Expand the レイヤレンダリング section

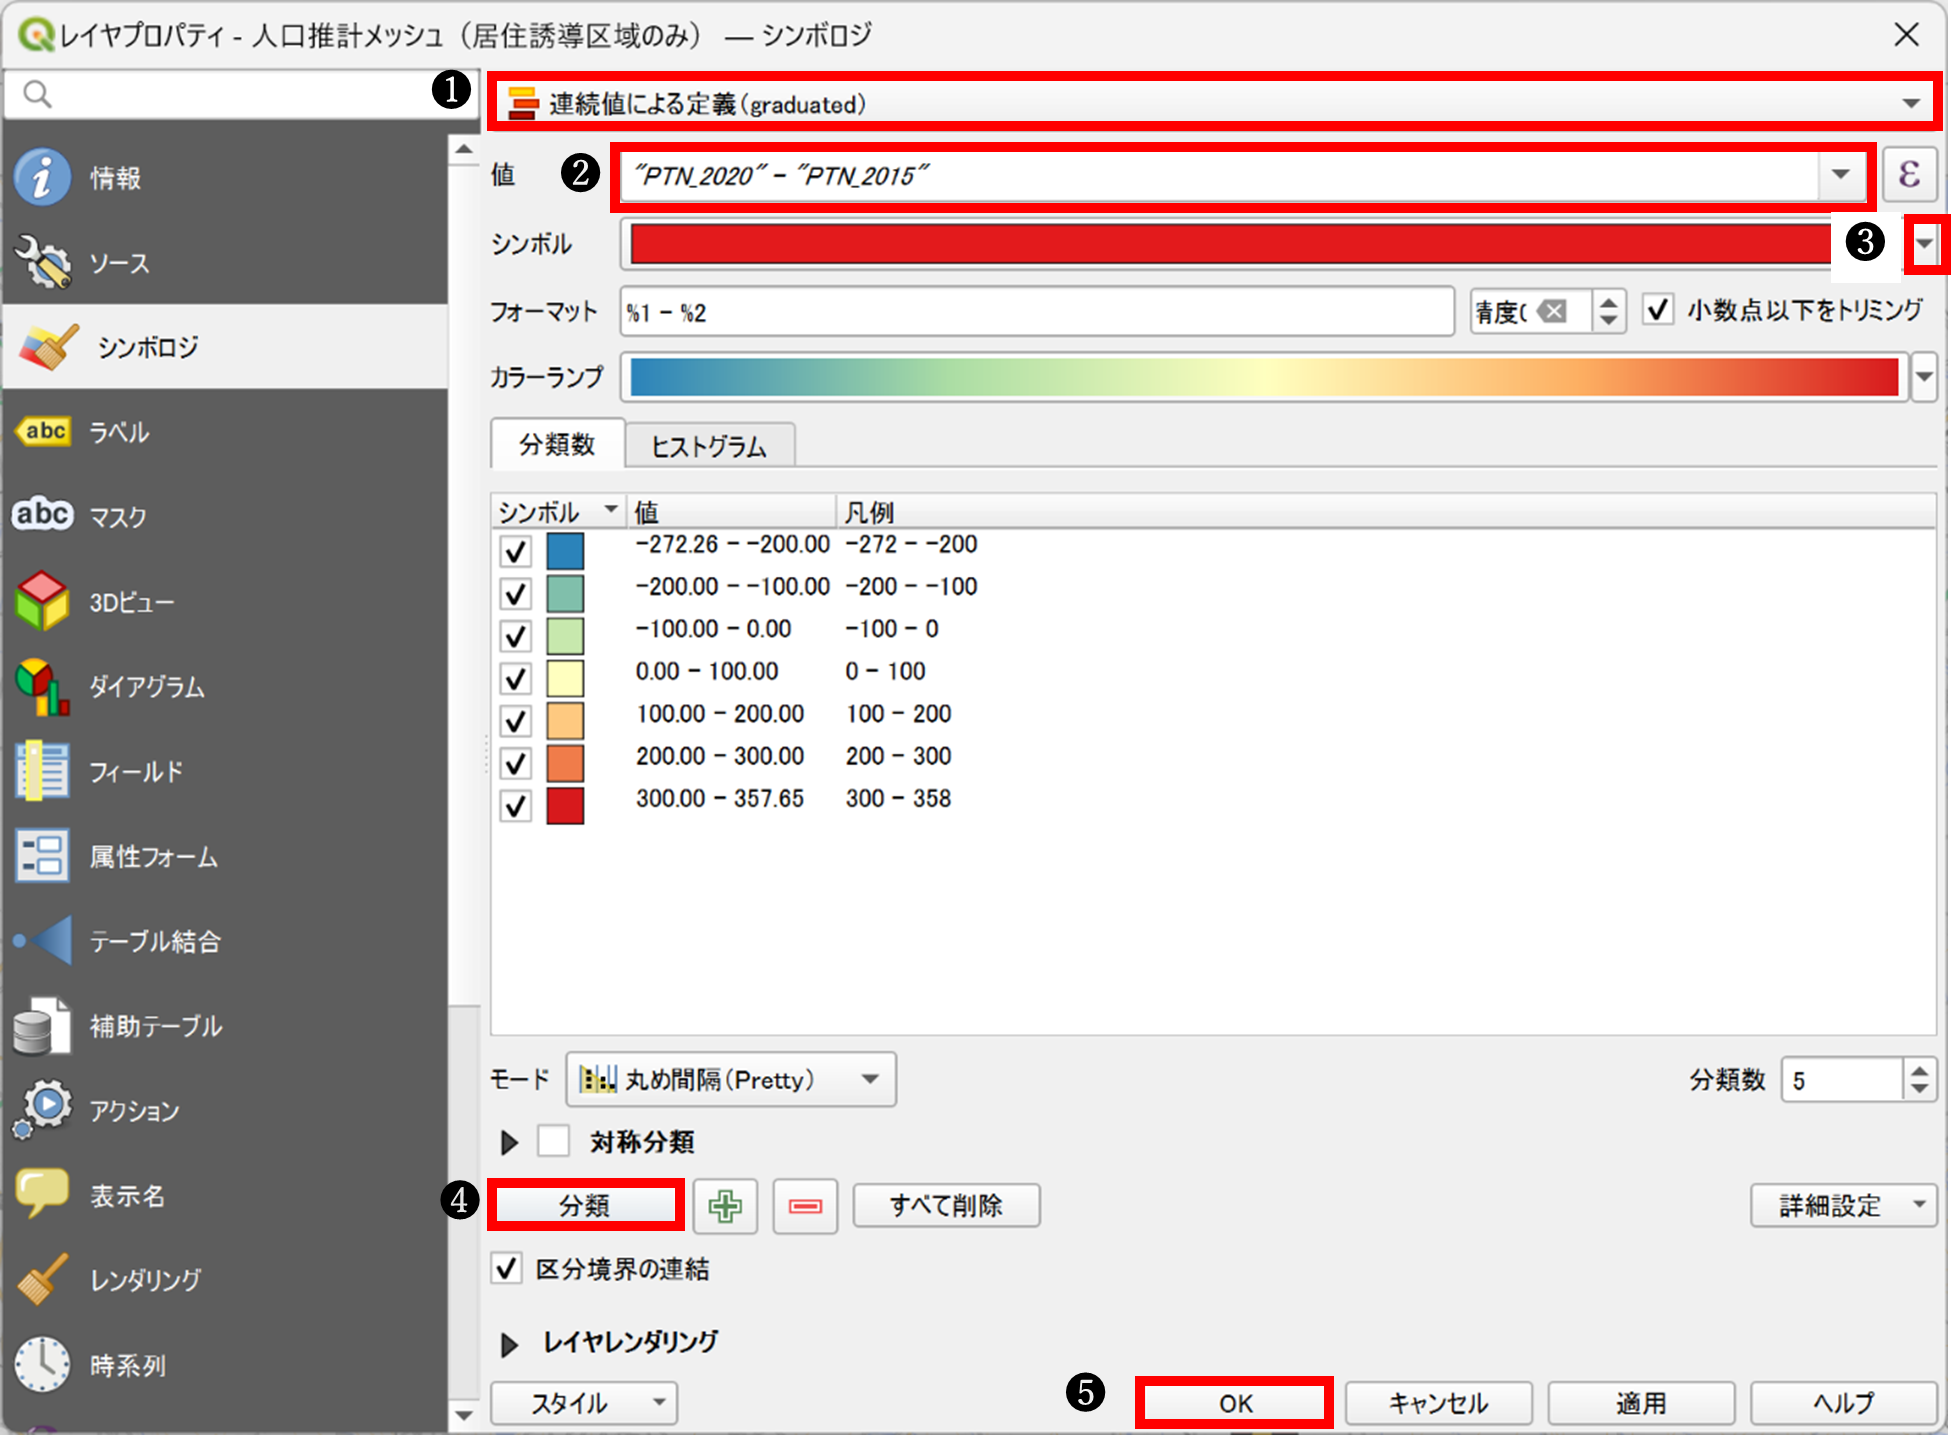pyautogui.click(x=509, y=1344)
